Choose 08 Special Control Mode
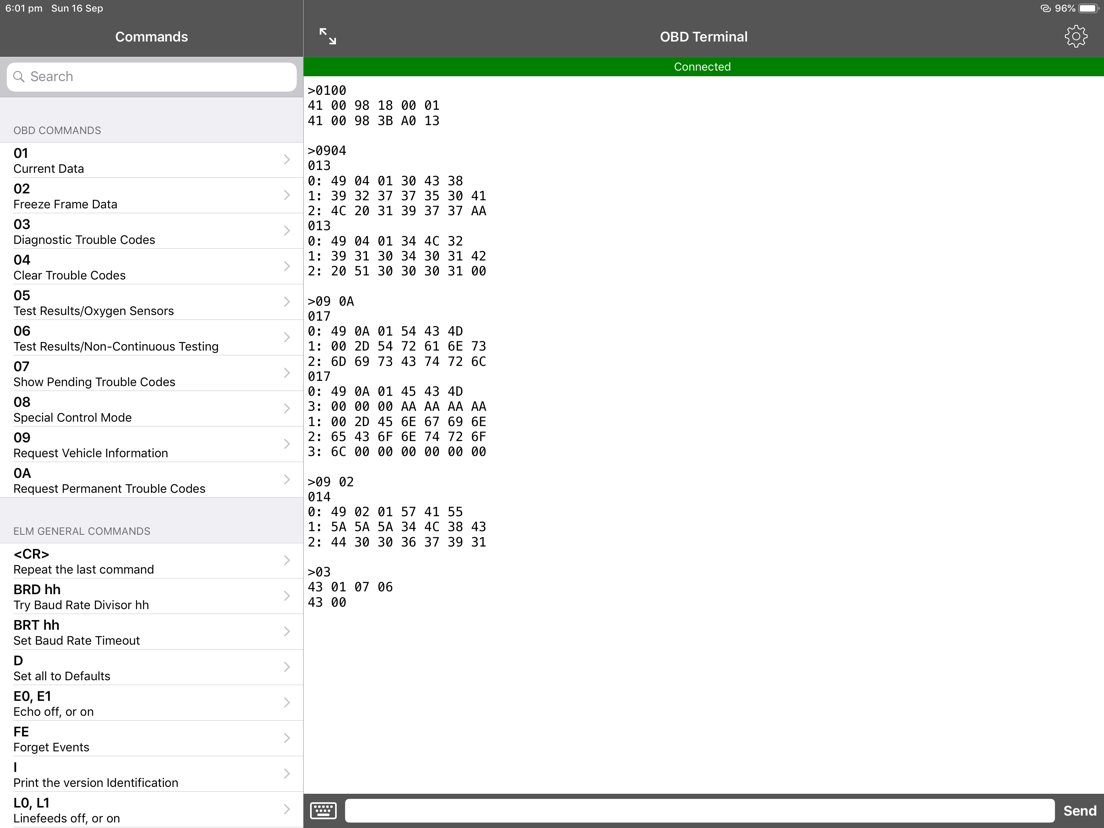 tap(151, 409)
